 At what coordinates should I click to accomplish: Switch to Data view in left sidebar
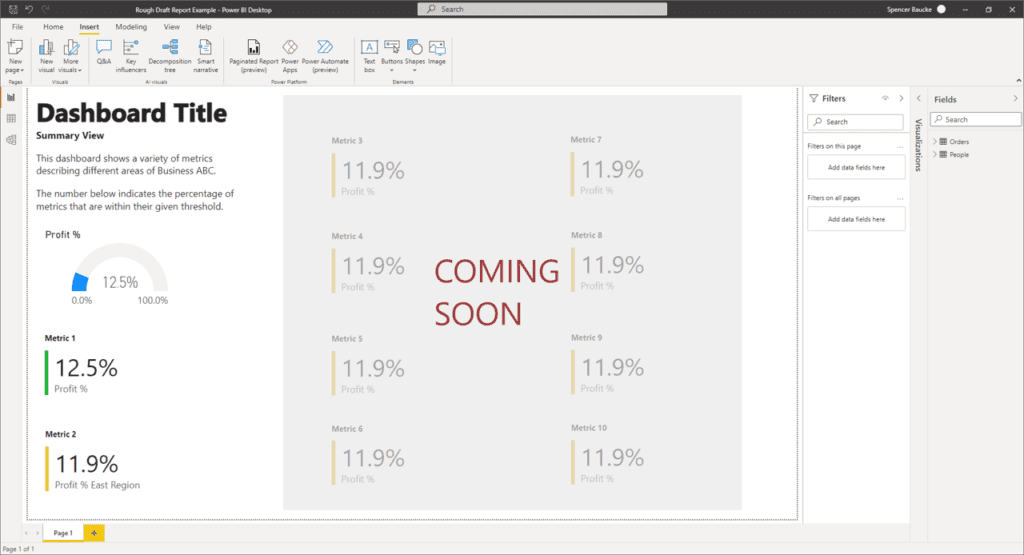click(x=11, y=119)
